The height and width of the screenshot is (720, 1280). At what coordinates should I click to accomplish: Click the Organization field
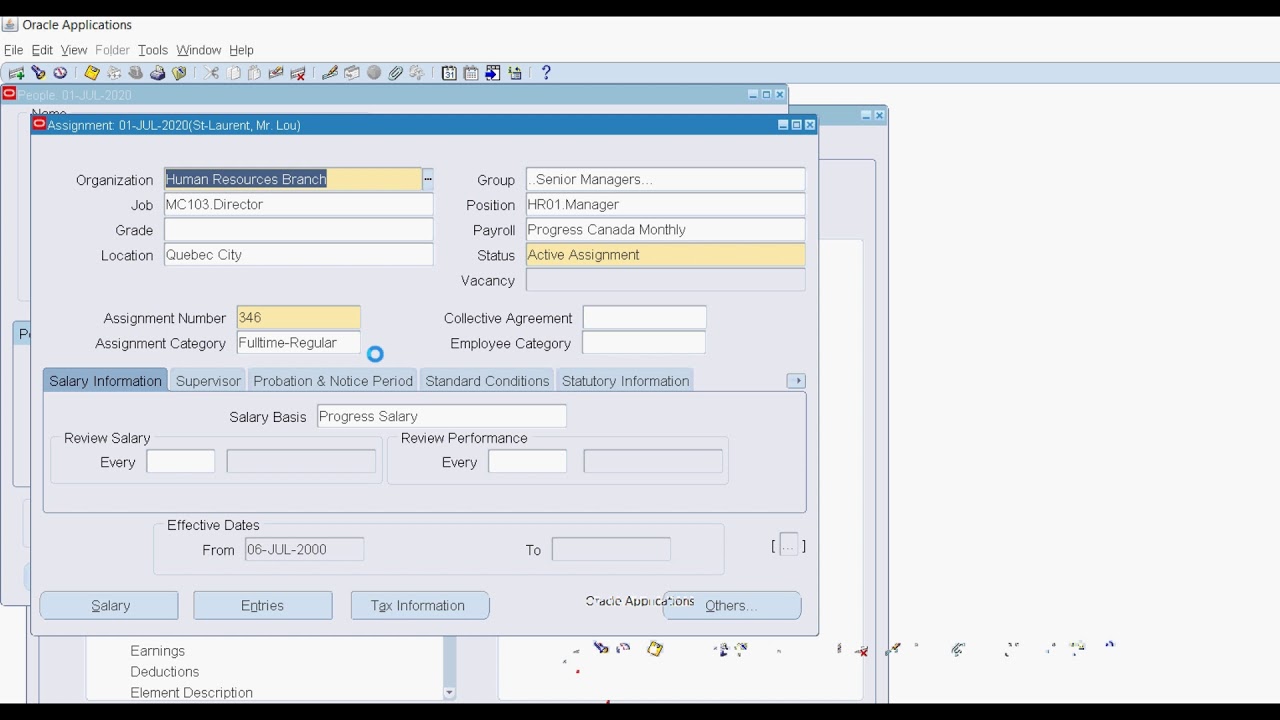coord(293,180)
